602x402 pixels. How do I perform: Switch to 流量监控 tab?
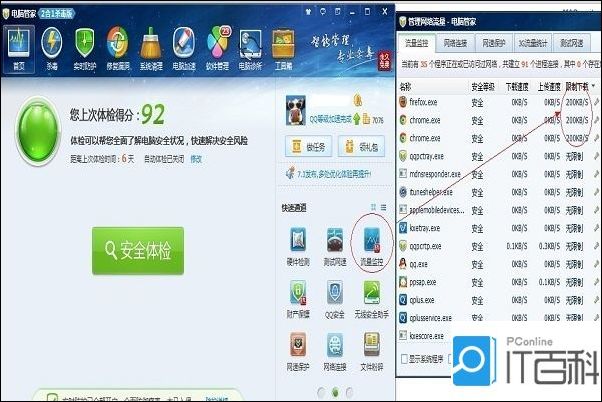pos(417,43)
